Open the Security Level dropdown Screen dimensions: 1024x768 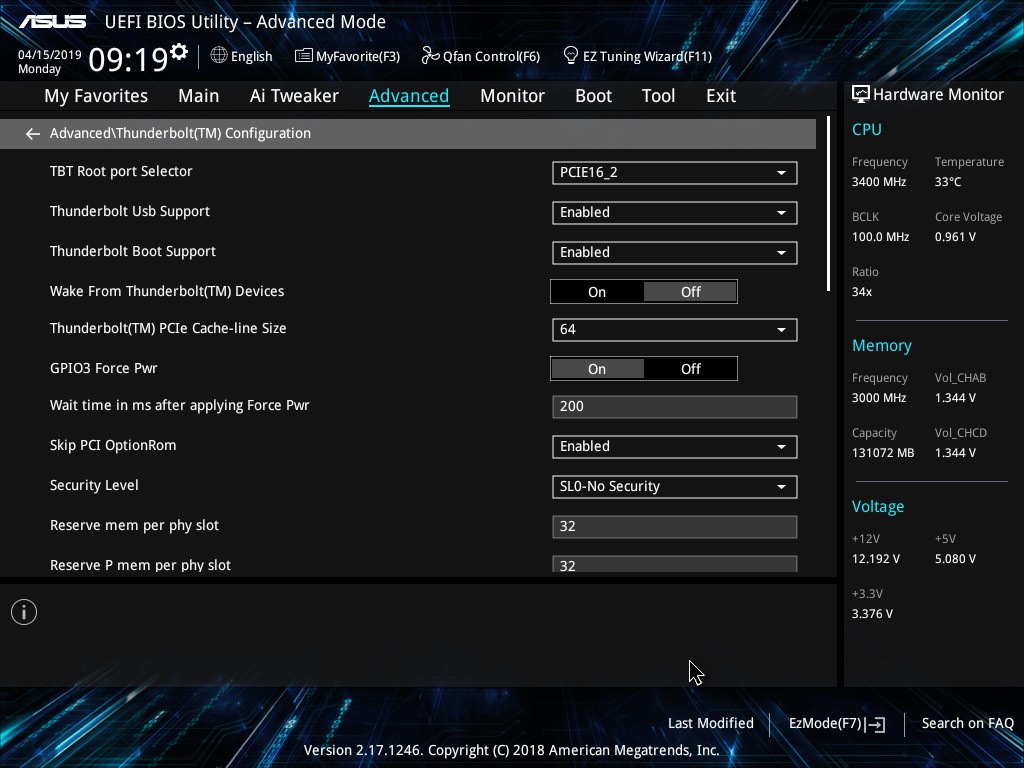pos(675,487)
